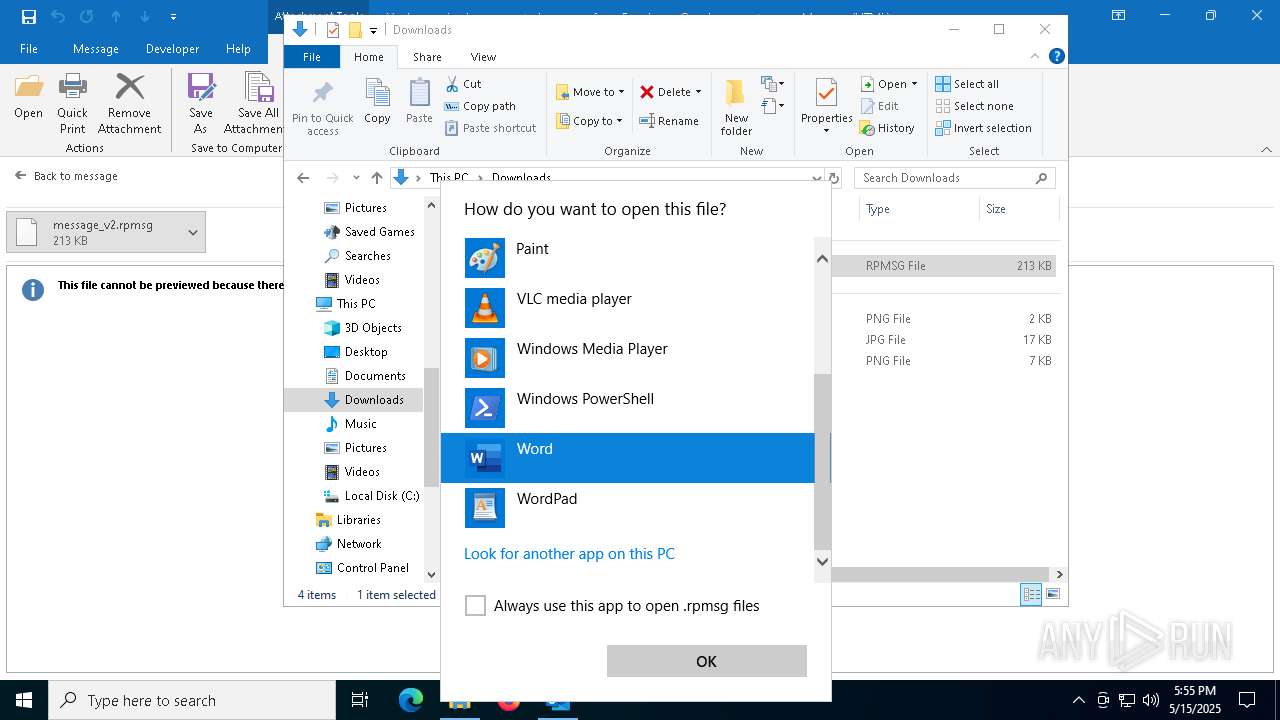Click Remove Attachment in Outlook ribbon
Viewport: 1280px width, 720px height.
point(129,103)
